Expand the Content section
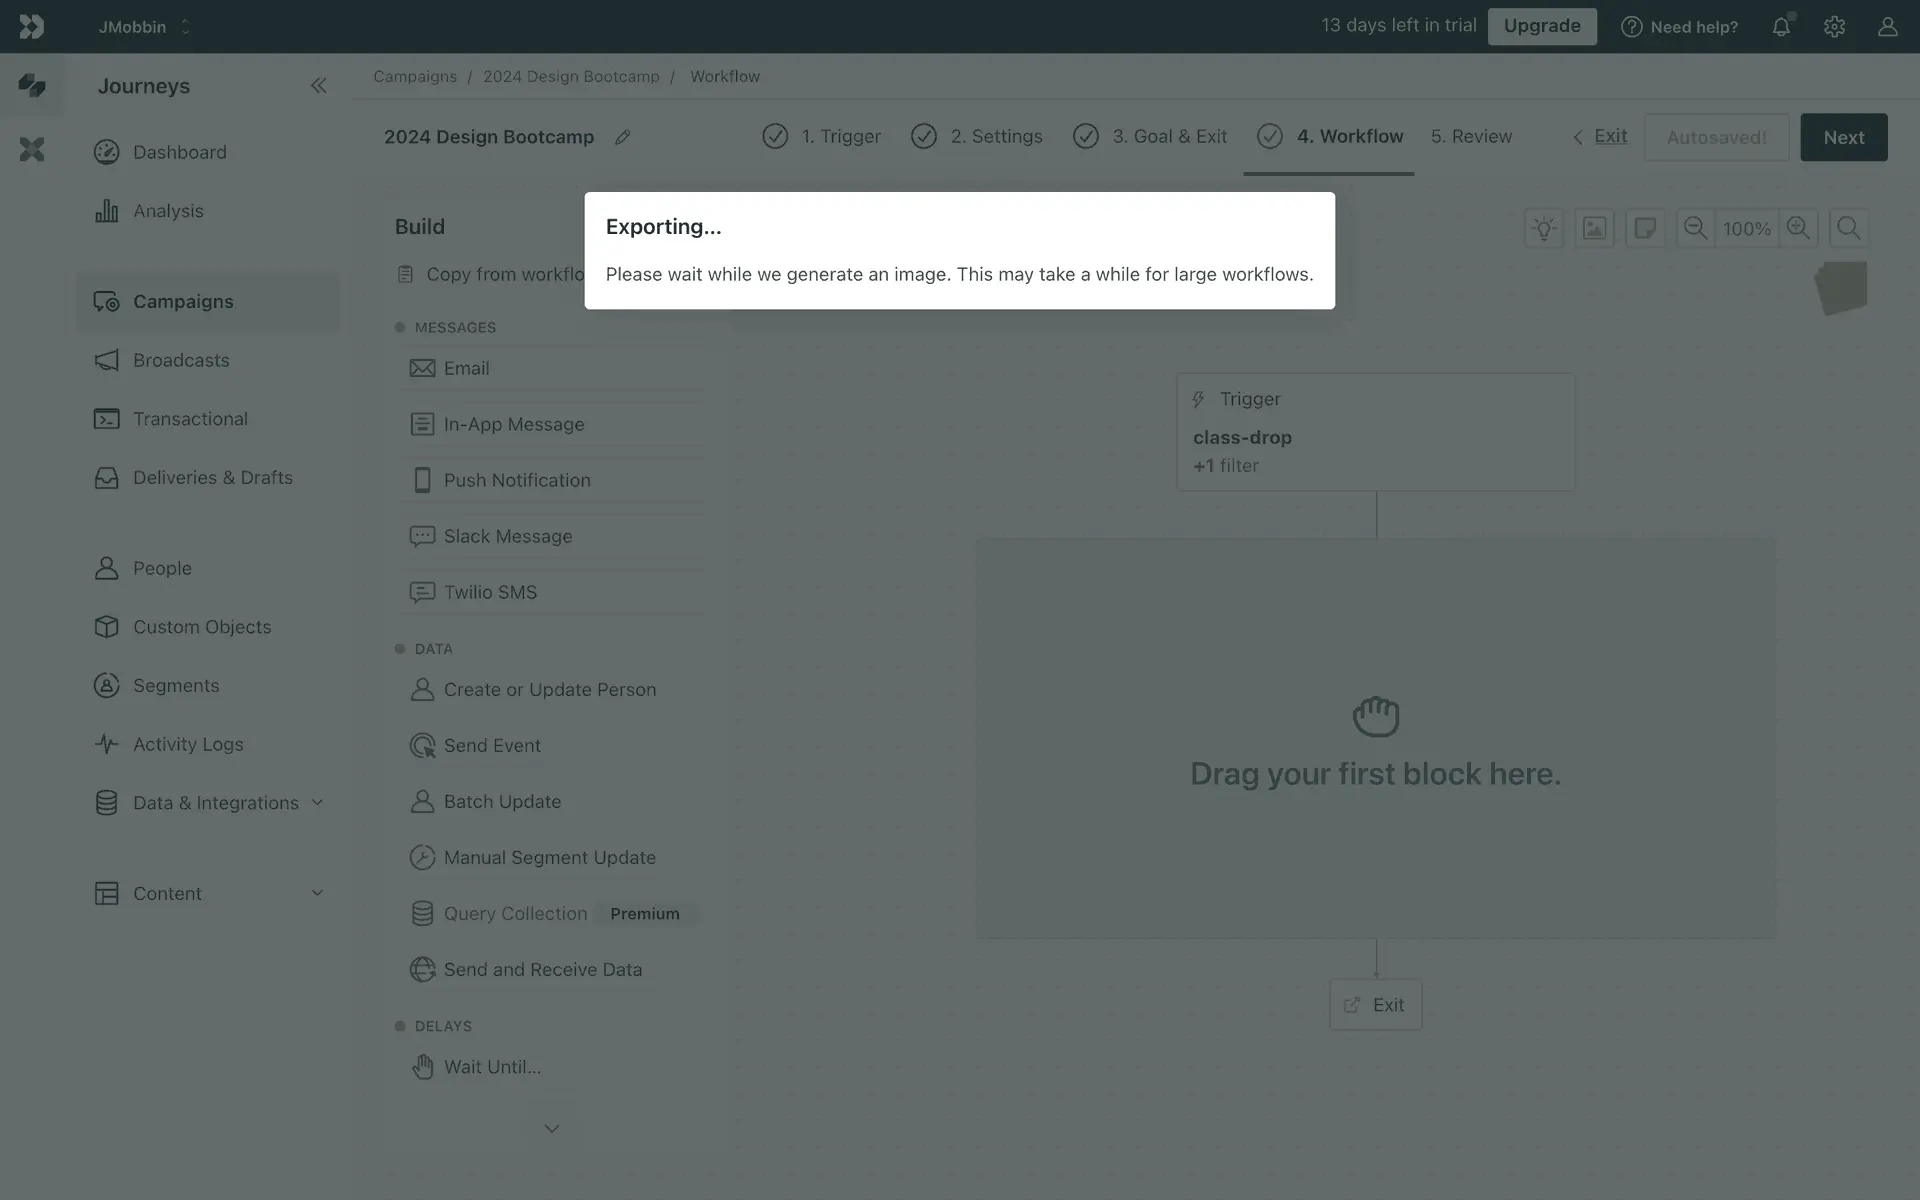The height and width of the screenshot is (1200, 1920). [x=317, y=893]
